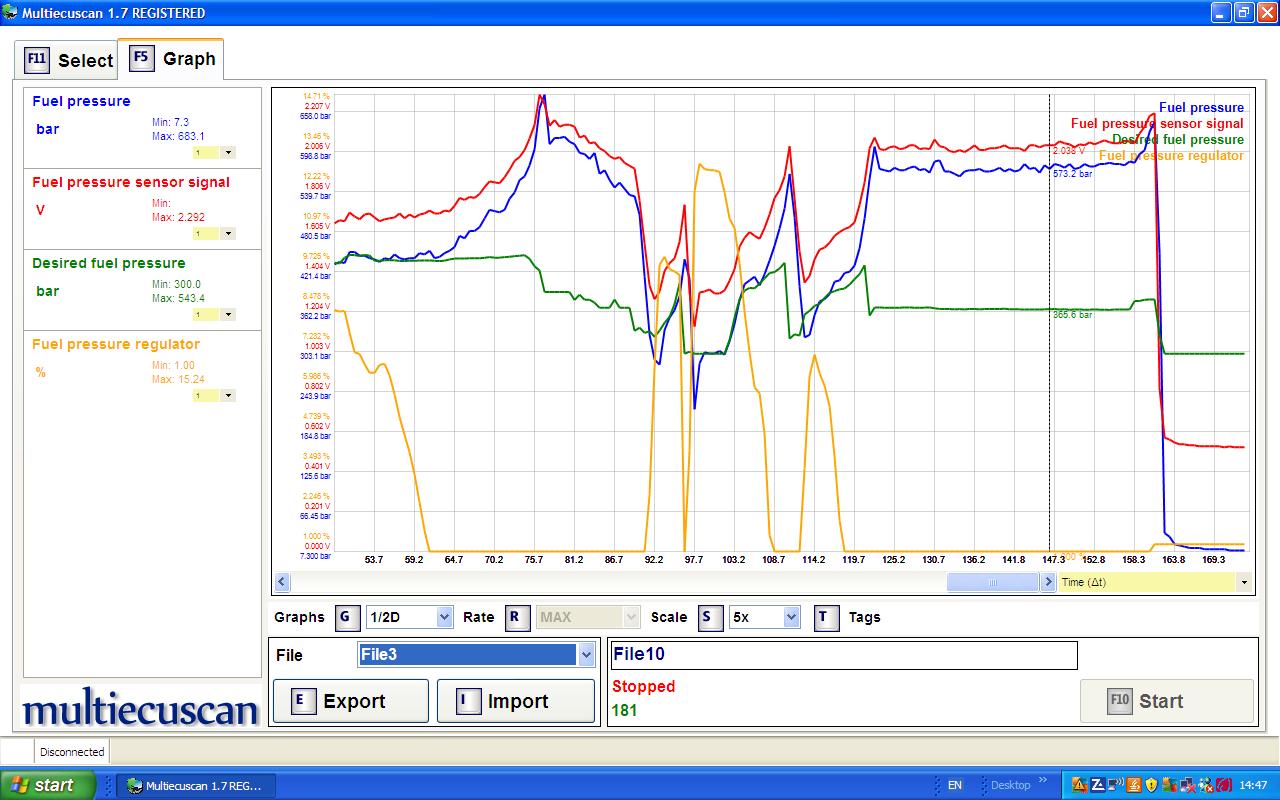Click the Disconnected status bar entry

[72, 752]
